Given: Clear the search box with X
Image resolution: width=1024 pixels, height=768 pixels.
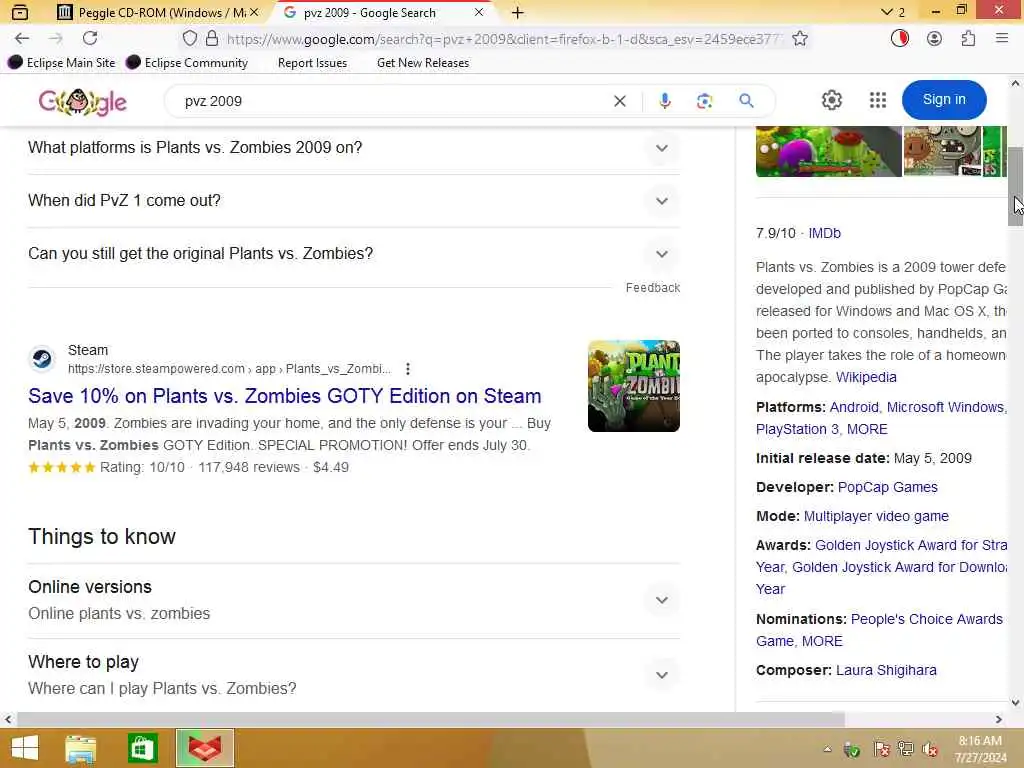Looking at the screenshot, I should click(x=620, y=101).
